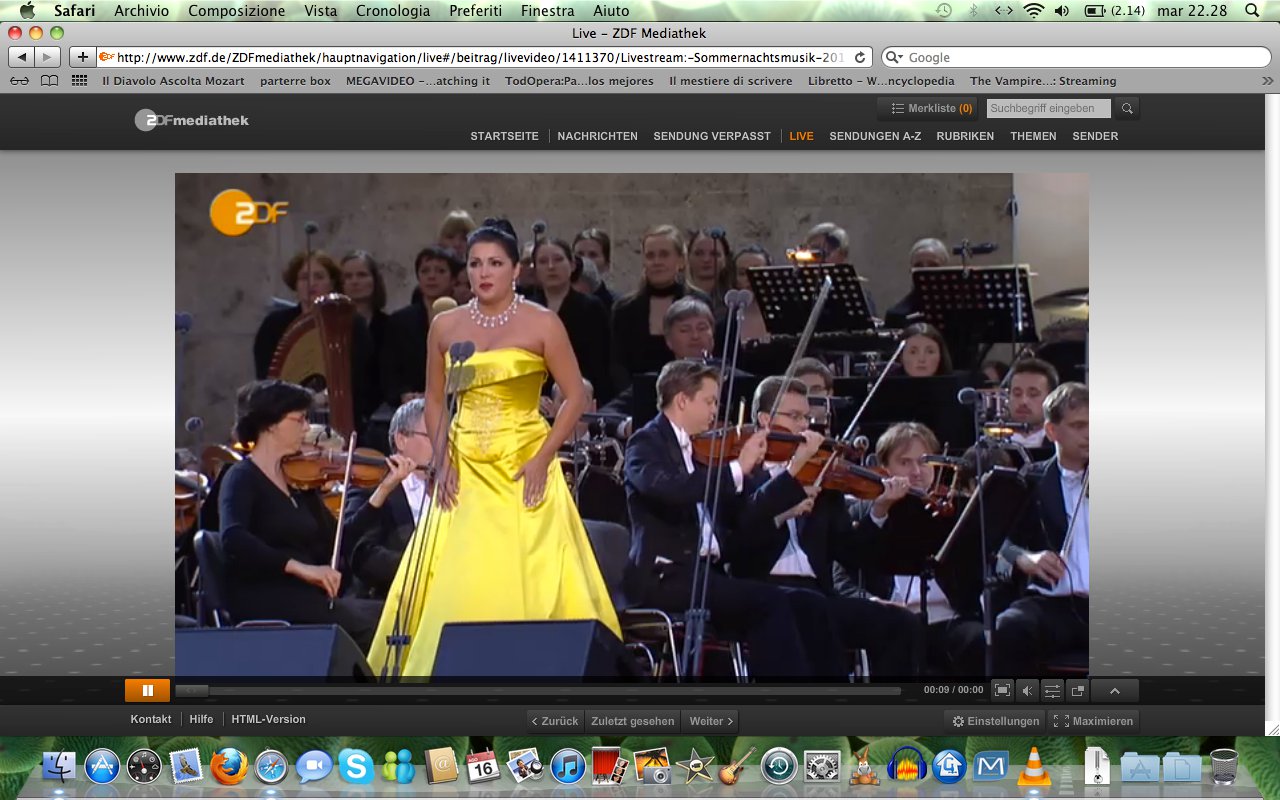Click the Safari back arrow button
Viewport: 1280px width, 800px height.
[21, 57]
